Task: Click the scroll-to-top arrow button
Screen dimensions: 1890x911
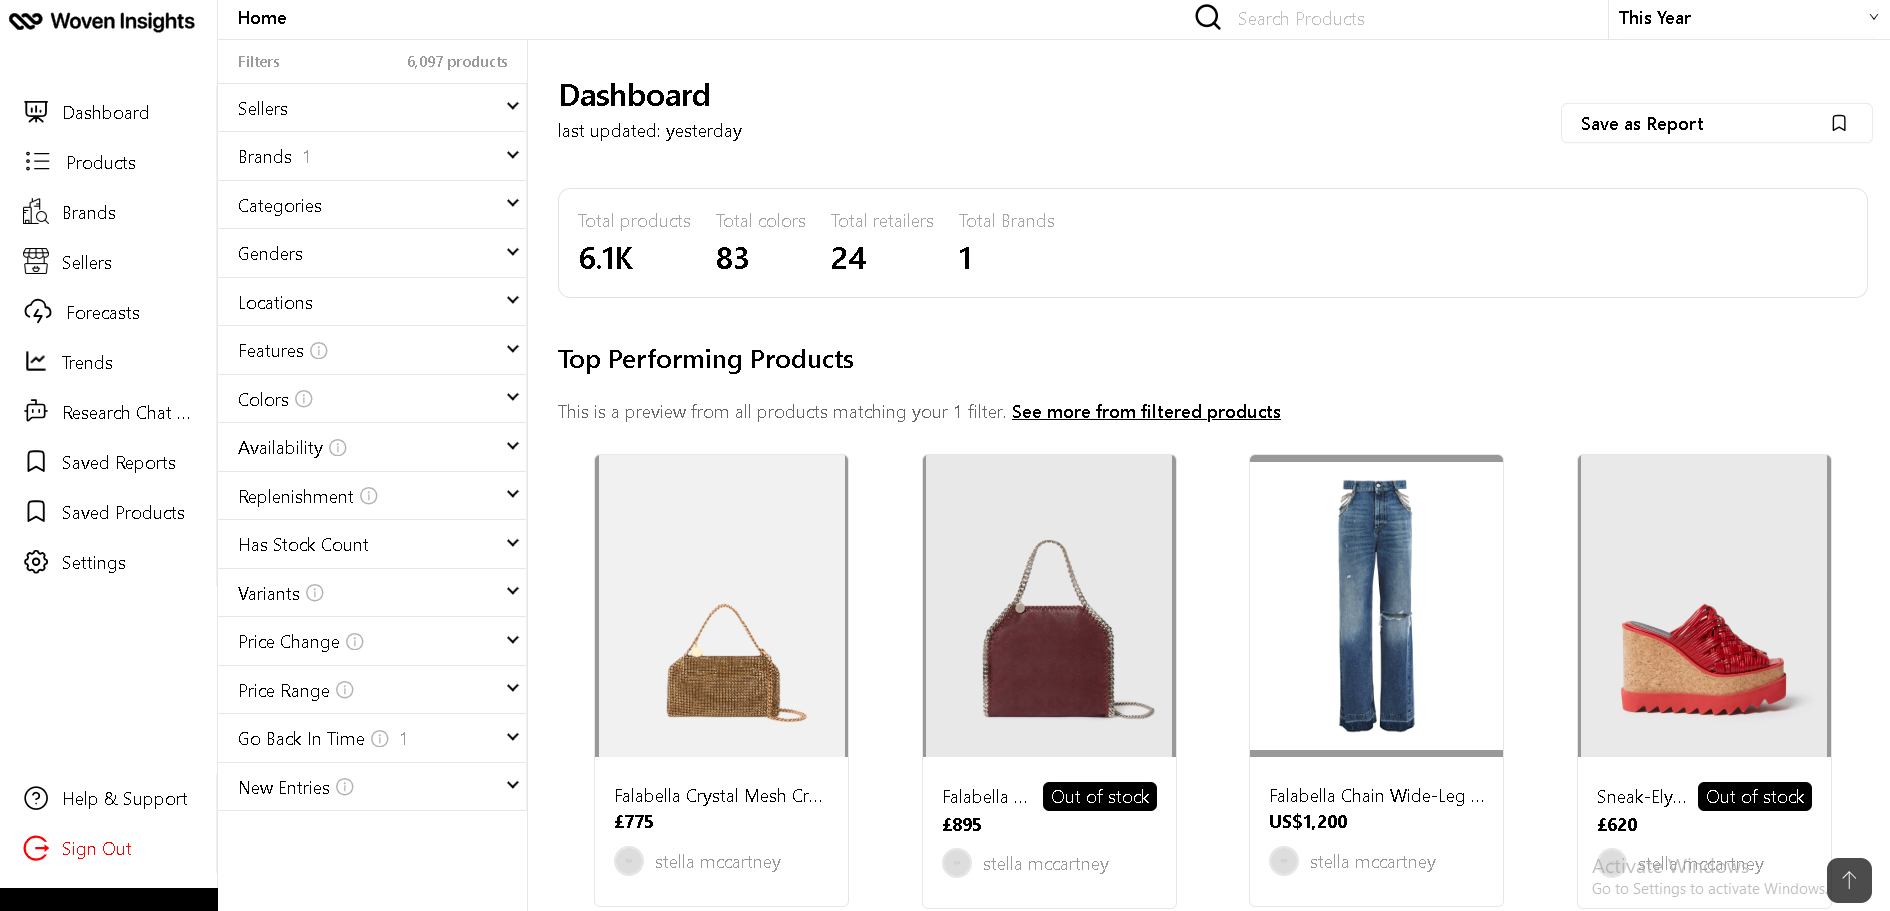Action: pos(1848,879)
